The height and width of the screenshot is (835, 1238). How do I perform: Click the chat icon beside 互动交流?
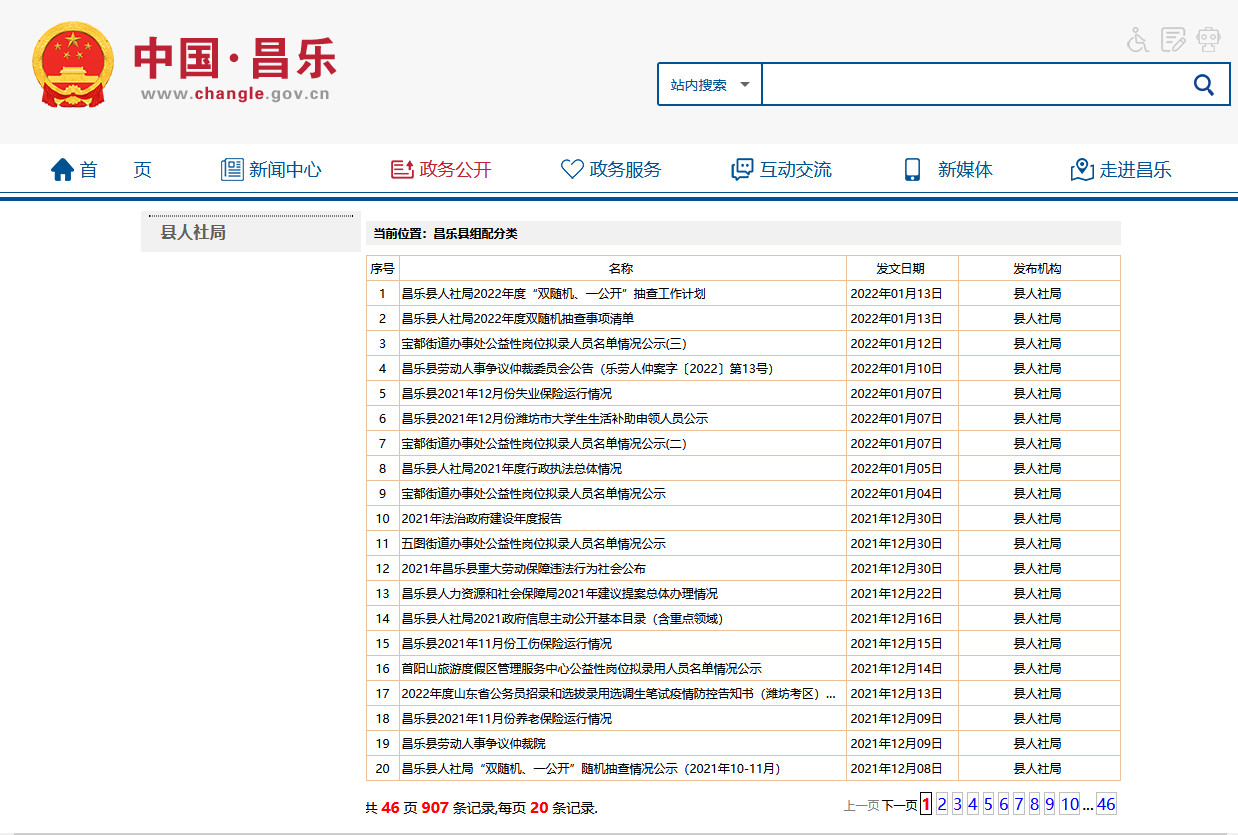pos(742,170)
